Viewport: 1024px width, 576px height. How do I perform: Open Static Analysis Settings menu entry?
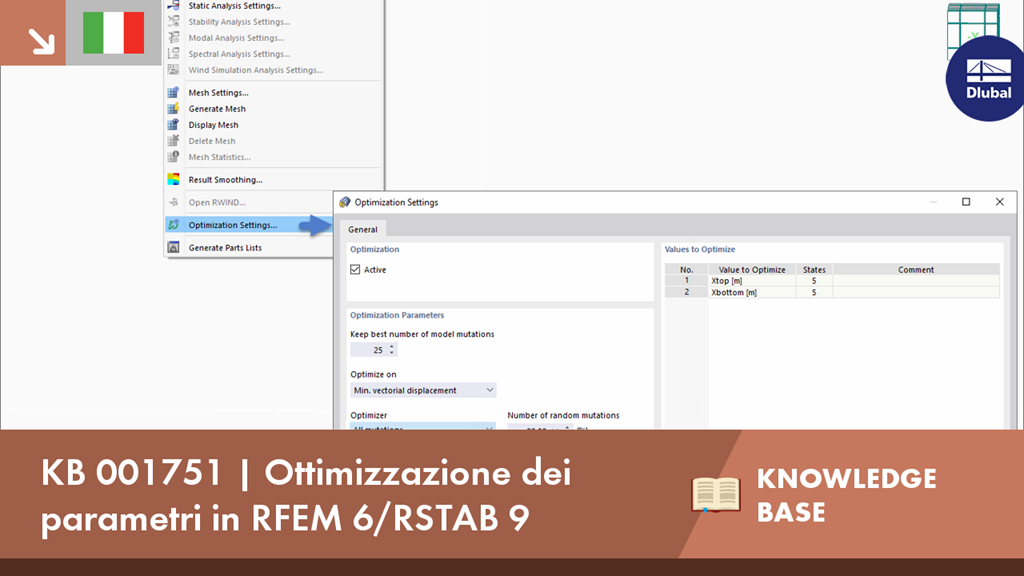[234, 5]
